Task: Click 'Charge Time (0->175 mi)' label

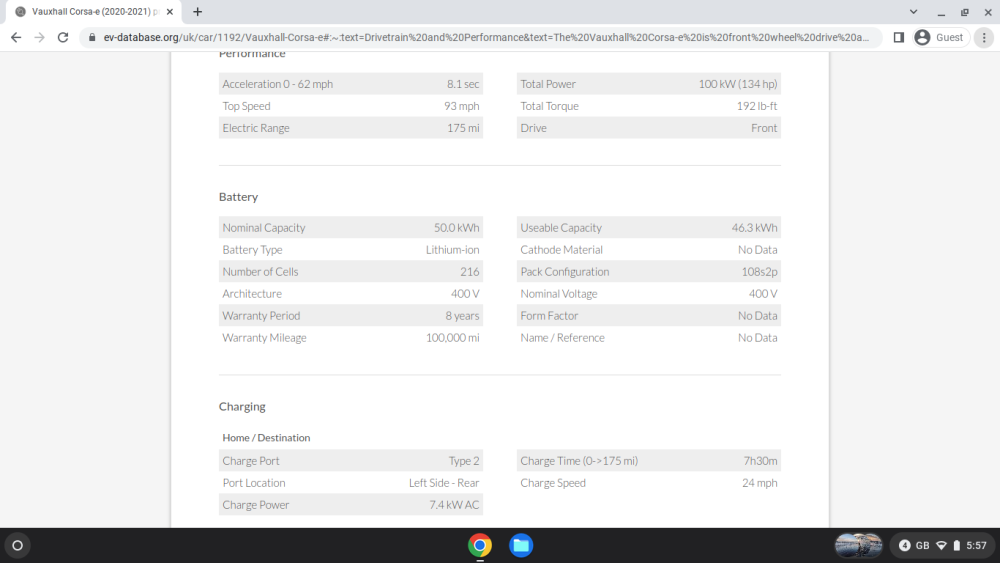Action: [x=579, y=461]
